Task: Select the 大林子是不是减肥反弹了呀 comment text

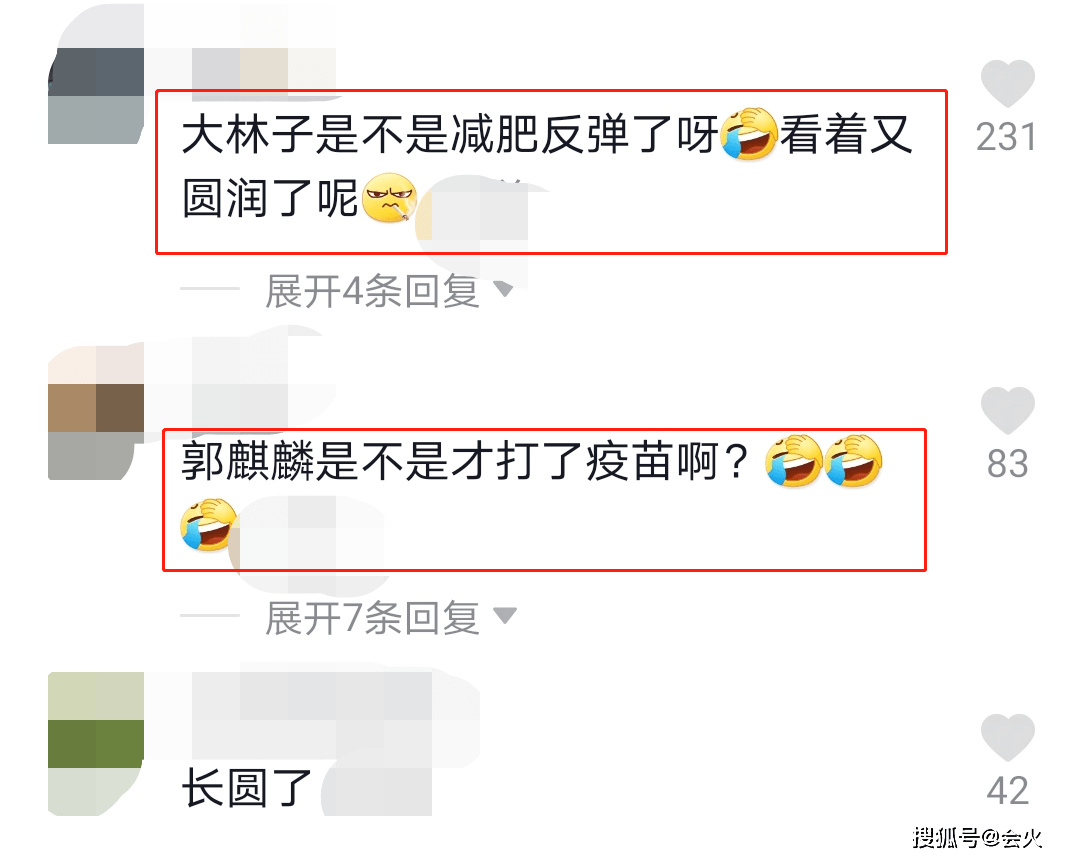Action: (x=450, y=134)
